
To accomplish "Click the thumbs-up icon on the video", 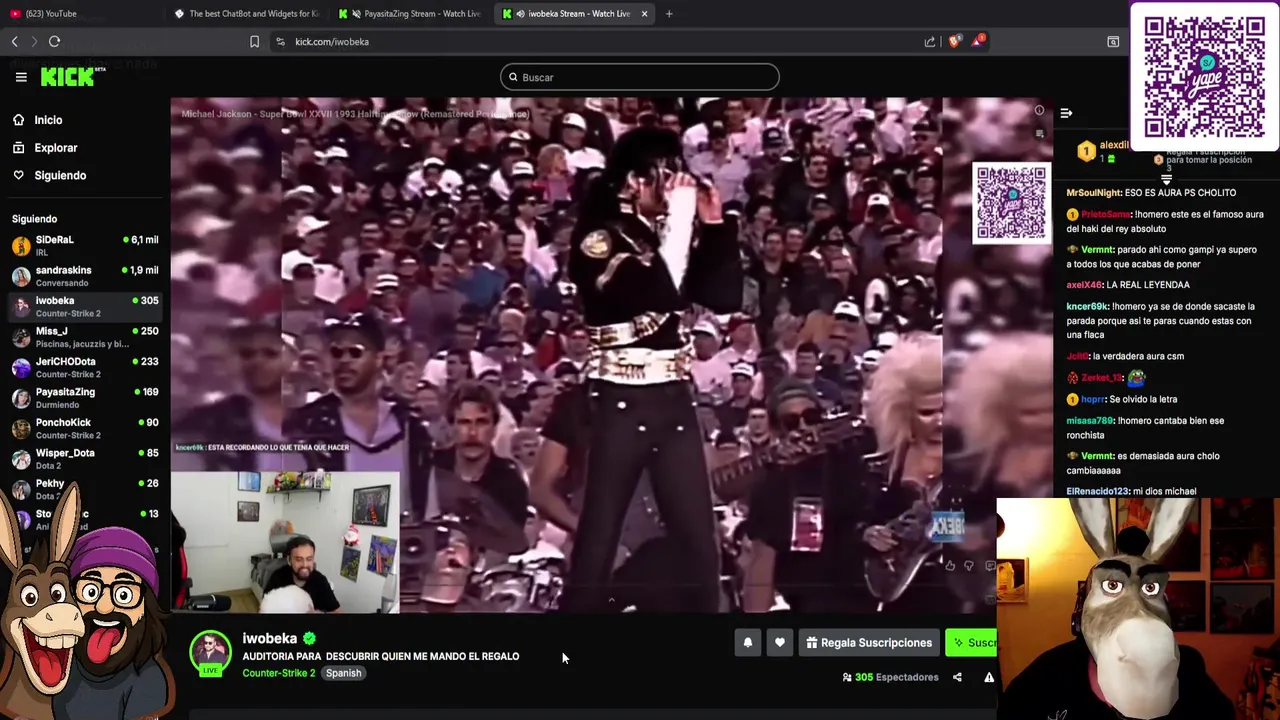I will click(x=950, y=566).
